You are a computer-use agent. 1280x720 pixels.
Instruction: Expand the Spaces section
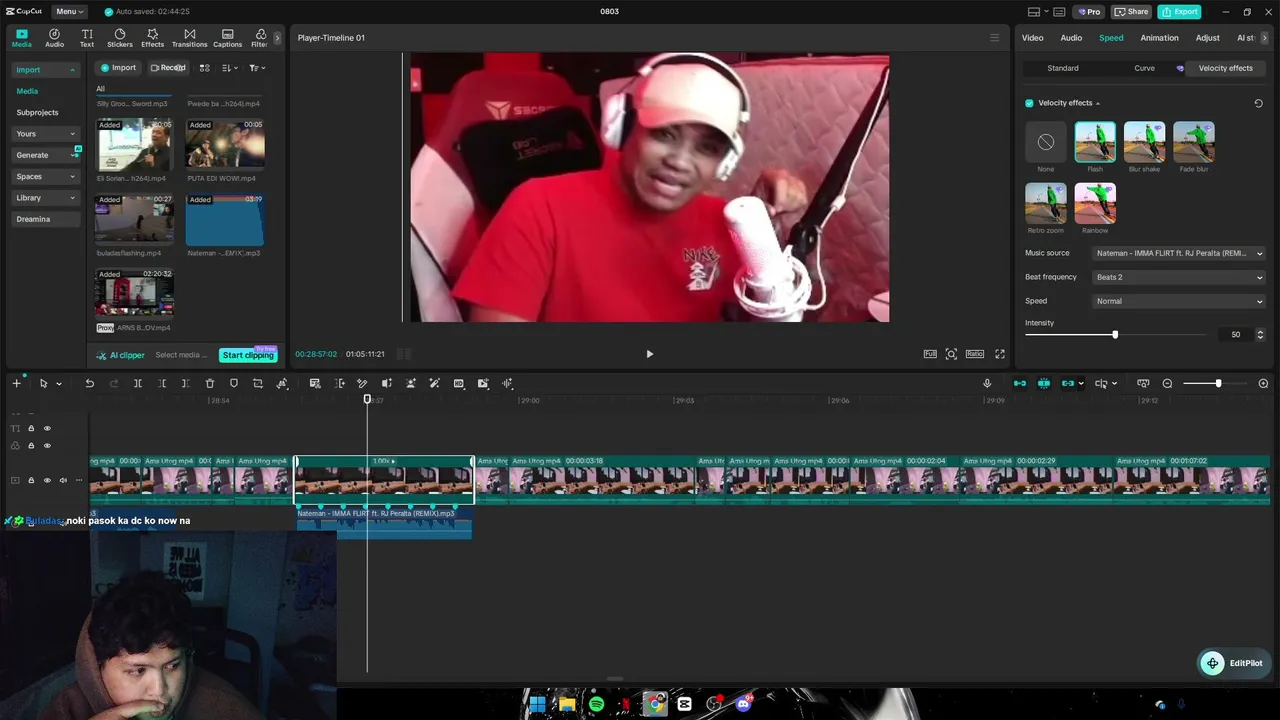[x=46, y=177]
